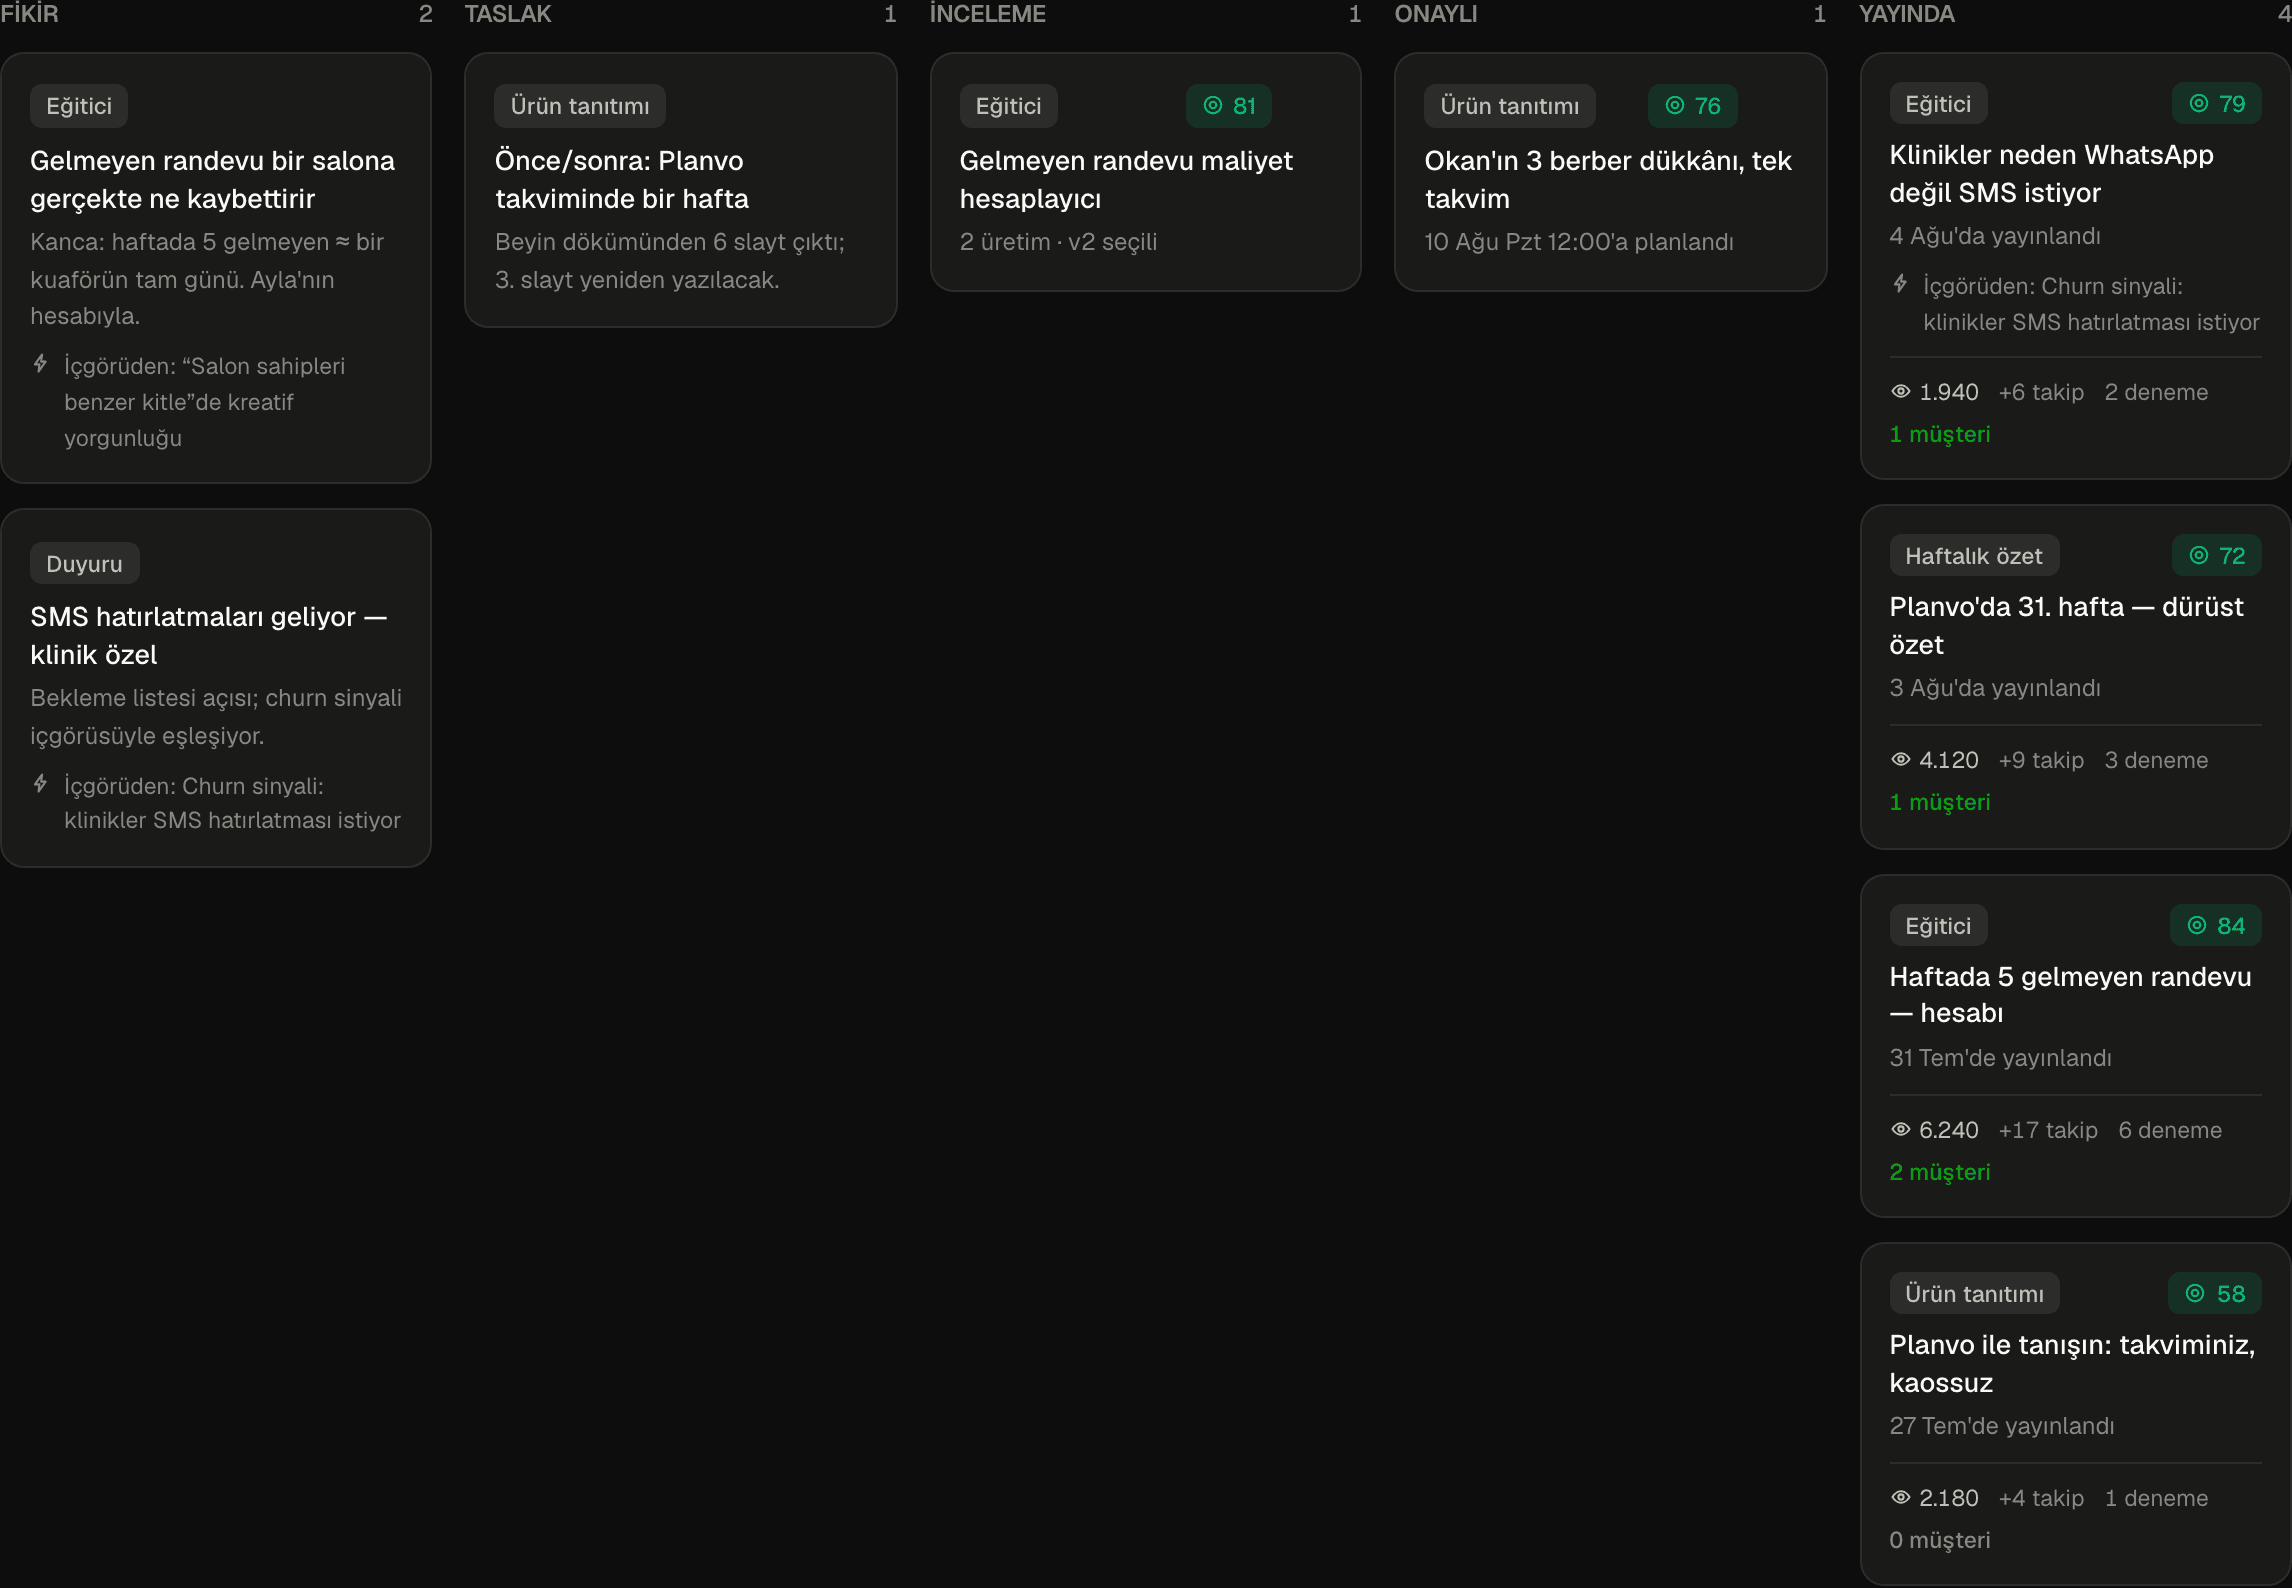Click the eye views icon next to 1.940
The image size is (2292, 1588).
tap(1900, 392)
